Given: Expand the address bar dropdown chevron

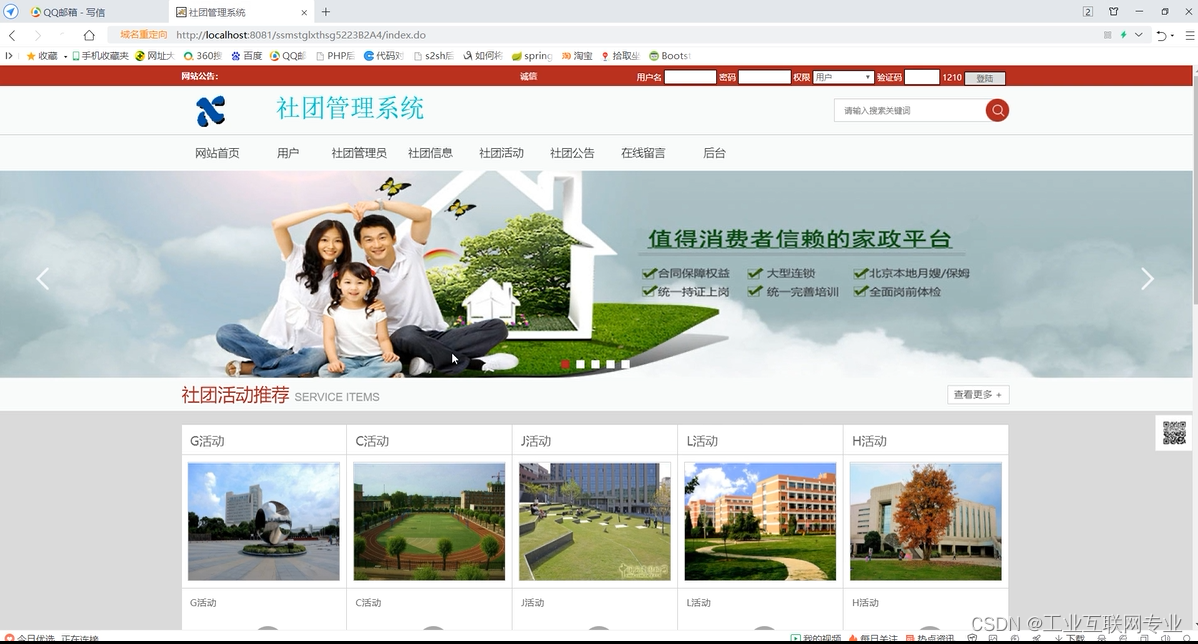Looking at the screenshot, I should 1138,35.
